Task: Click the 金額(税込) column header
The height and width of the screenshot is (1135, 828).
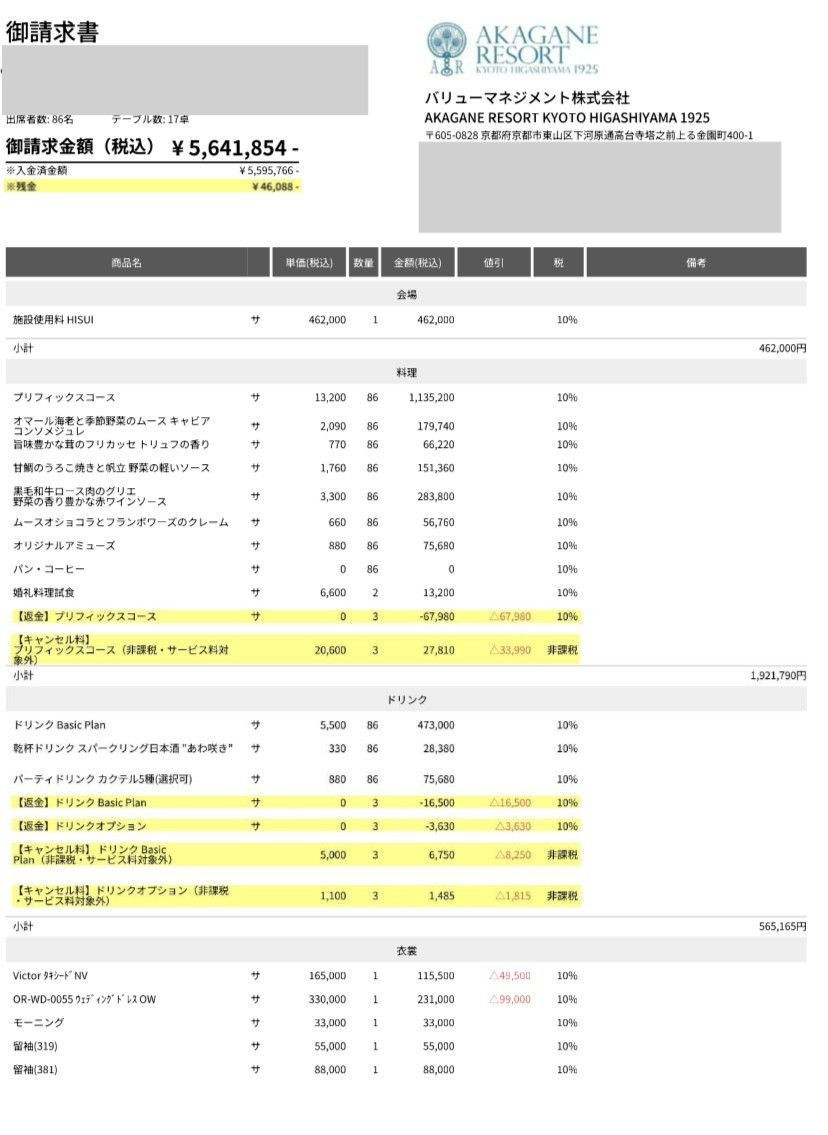Action: 418,263
